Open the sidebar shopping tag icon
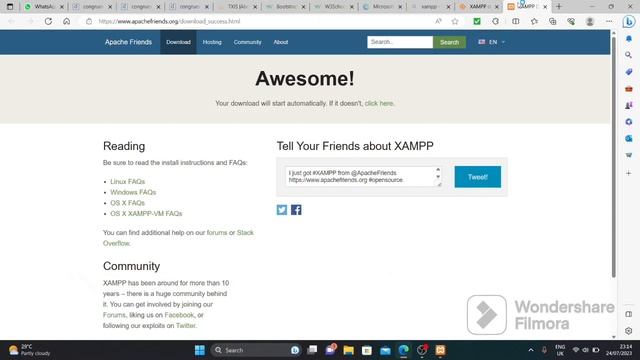This screenshot has width=640, height=360. [629, 72]
